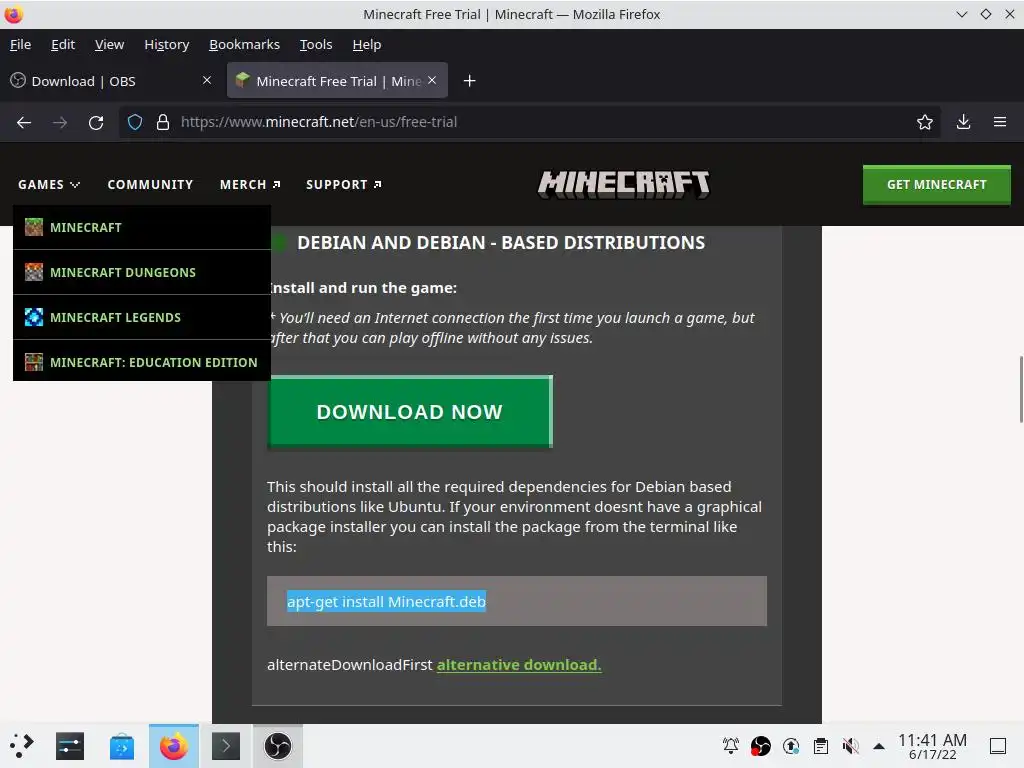
Task: Open the clock and calendar
Action: [x=932, y=746]
